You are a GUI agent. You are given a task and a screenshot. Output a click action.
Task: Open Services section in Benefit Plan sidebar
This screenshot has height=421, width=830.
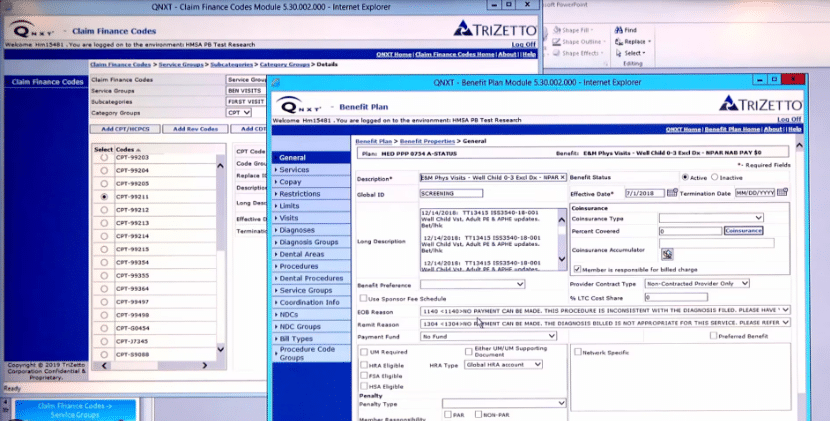click(311, 169)
